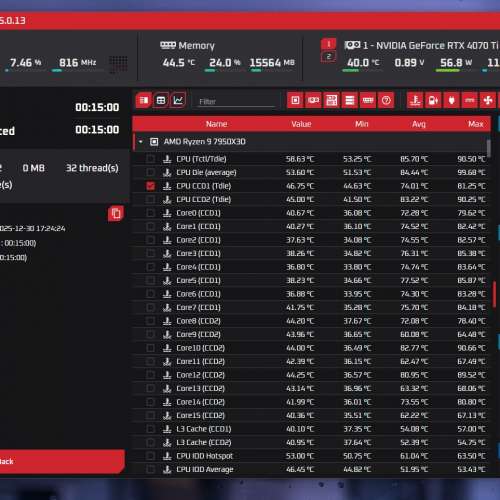This screenshot has height=500, width=500.
Task: Click the Memory module icon in header
Action: pyautogui.click(x=168, y=45)
